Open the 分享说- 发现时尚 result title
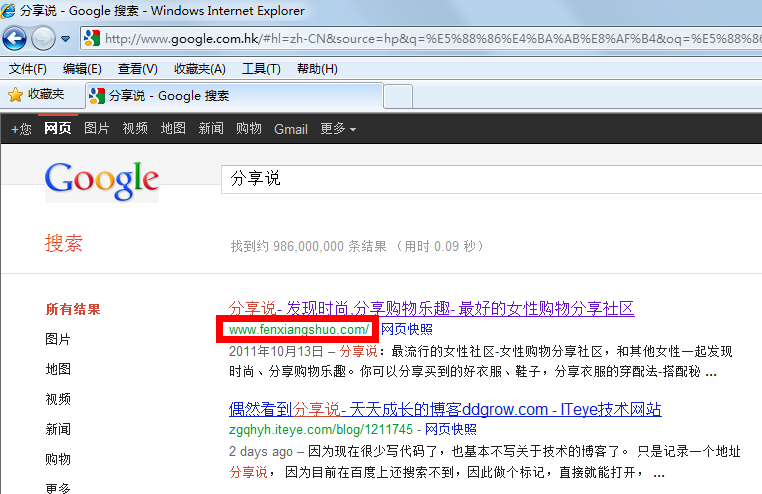 (x=432, y=308)
